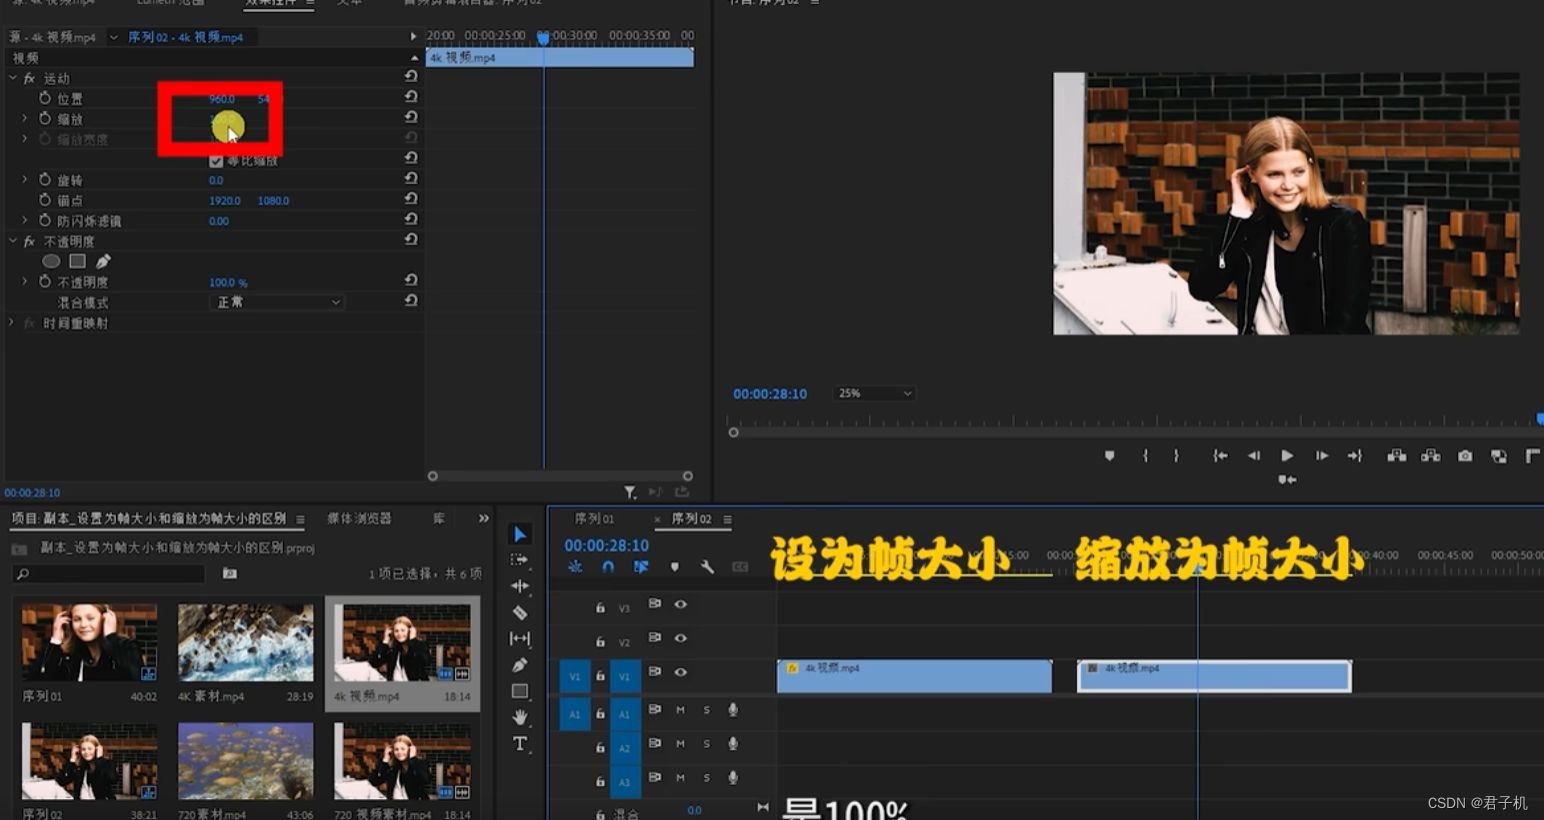Toggle 等比缩放 checkbox
This screenshot has width=1544, height=820.
click(216, 160)
